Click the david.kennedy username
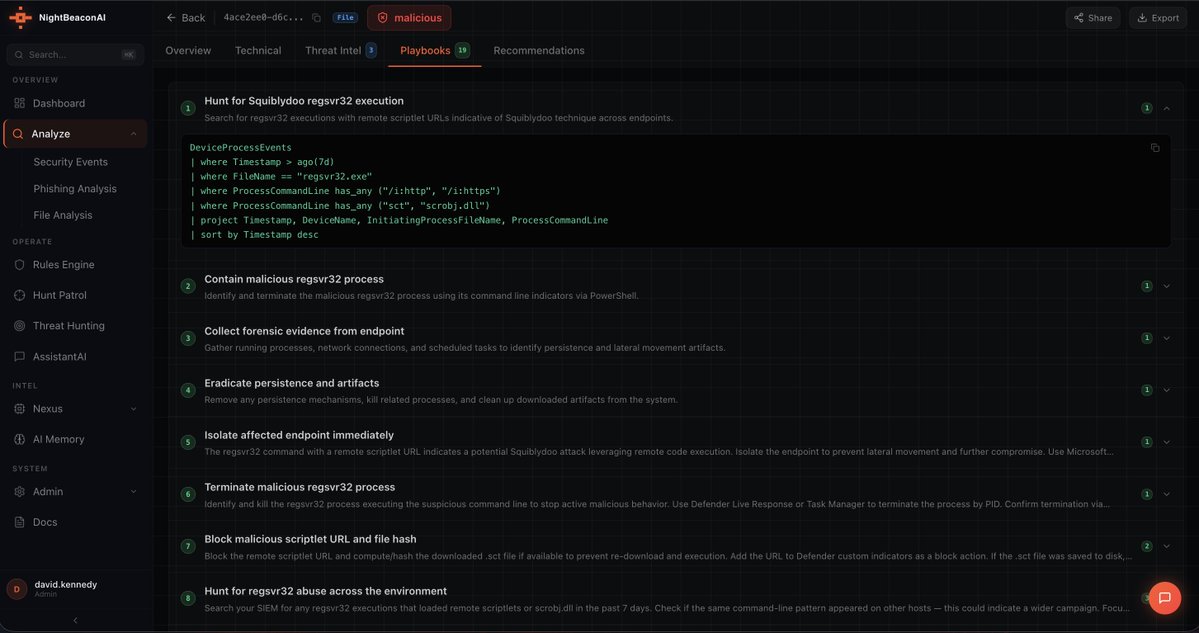 tap(66, 584)
